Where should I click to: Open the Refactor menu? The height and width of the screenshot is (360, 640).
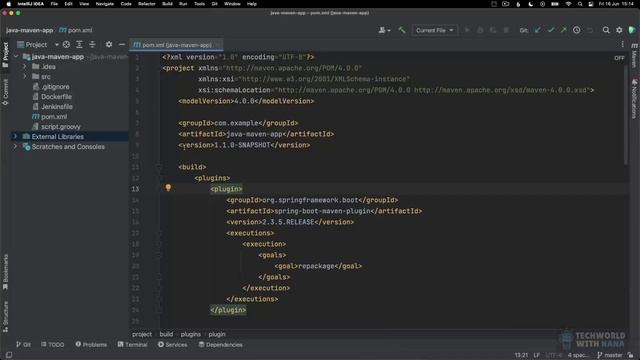coord(147,4)
